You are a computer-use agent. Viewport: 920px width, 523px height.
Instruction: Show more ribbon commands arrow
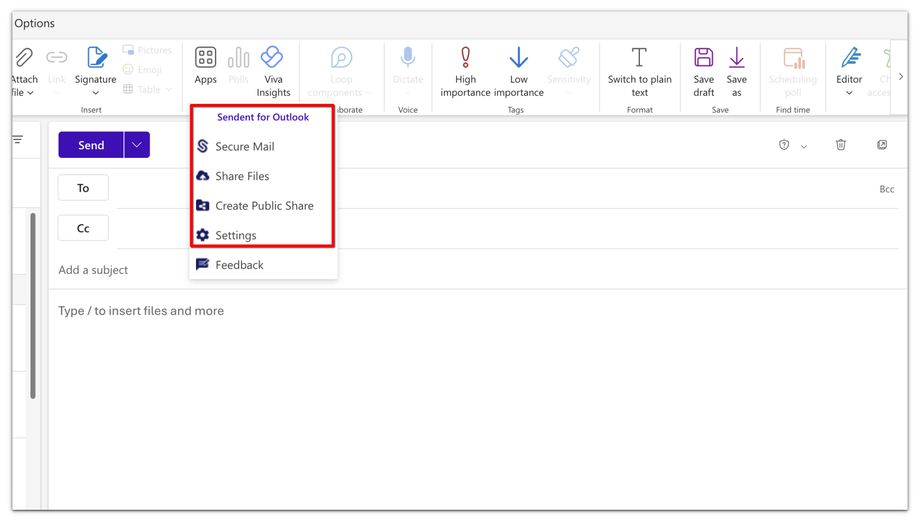(901, 77)
